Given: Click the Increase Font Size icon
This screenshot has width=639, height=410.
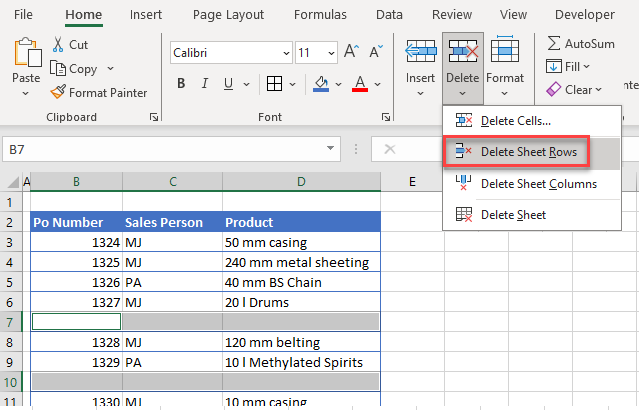Looking at the screenshot, I should click(x=350, y=52).
